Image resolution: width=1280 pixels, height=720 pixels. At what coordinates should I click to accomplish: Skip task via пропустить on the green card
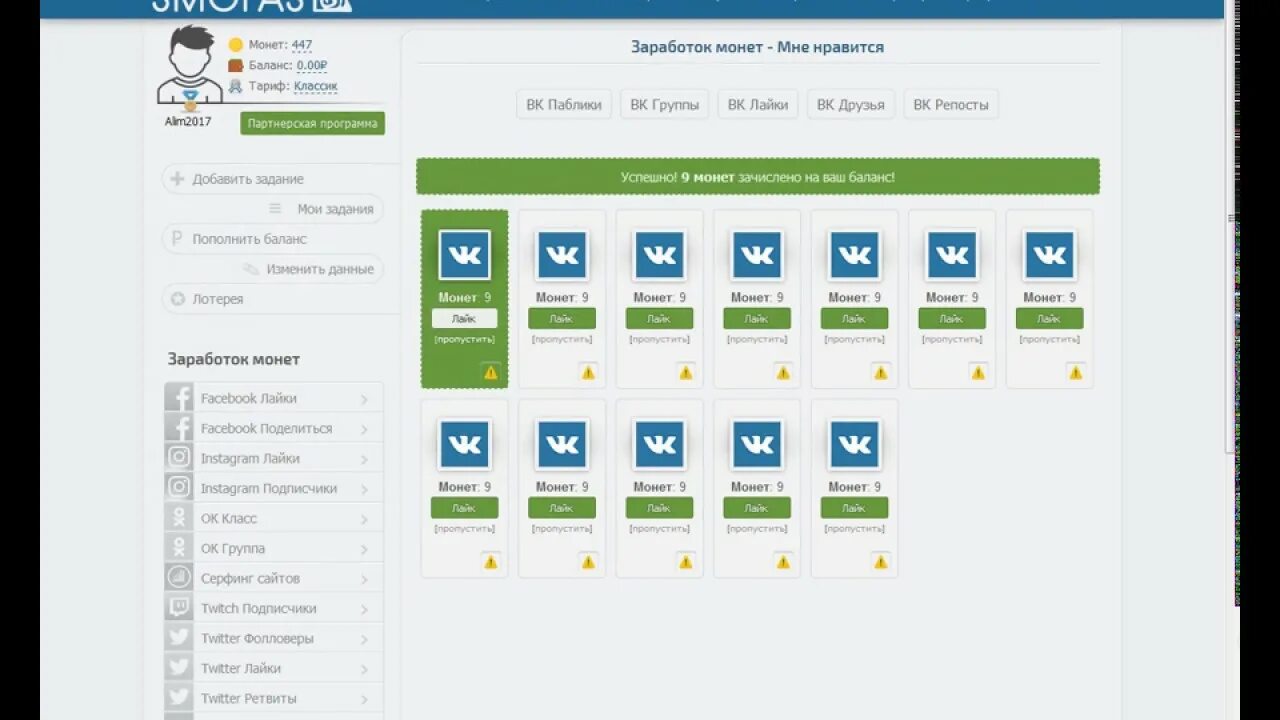464,339
